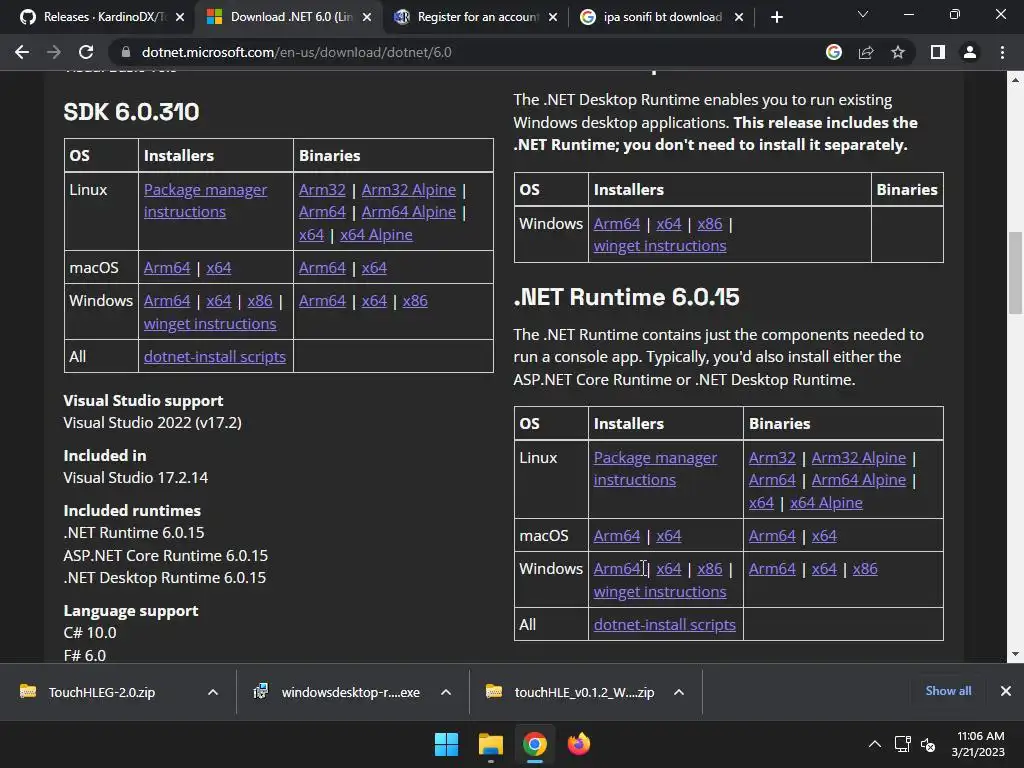The width and height of the screenshot is (1024, 768).
Task: Open the Chrome profile menu
Action: (970, 52)
